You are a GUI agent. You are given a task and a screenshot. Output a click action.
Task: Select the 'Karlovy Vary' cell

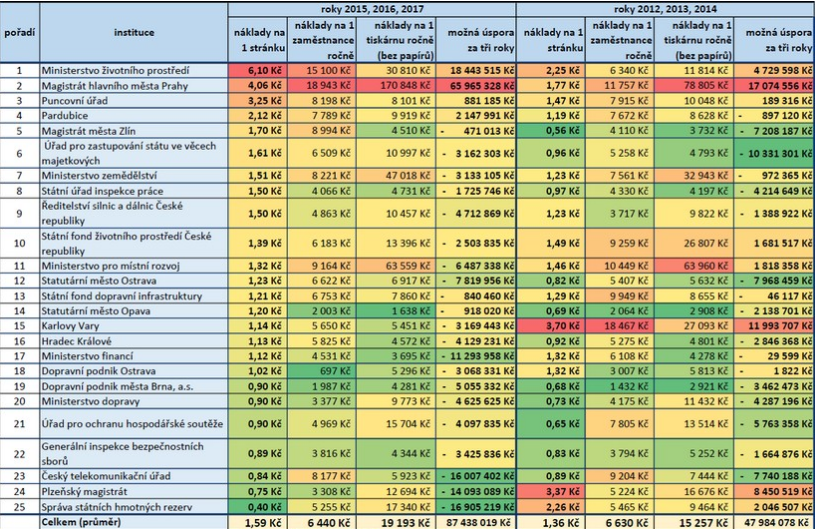click(x=134, y=326)
